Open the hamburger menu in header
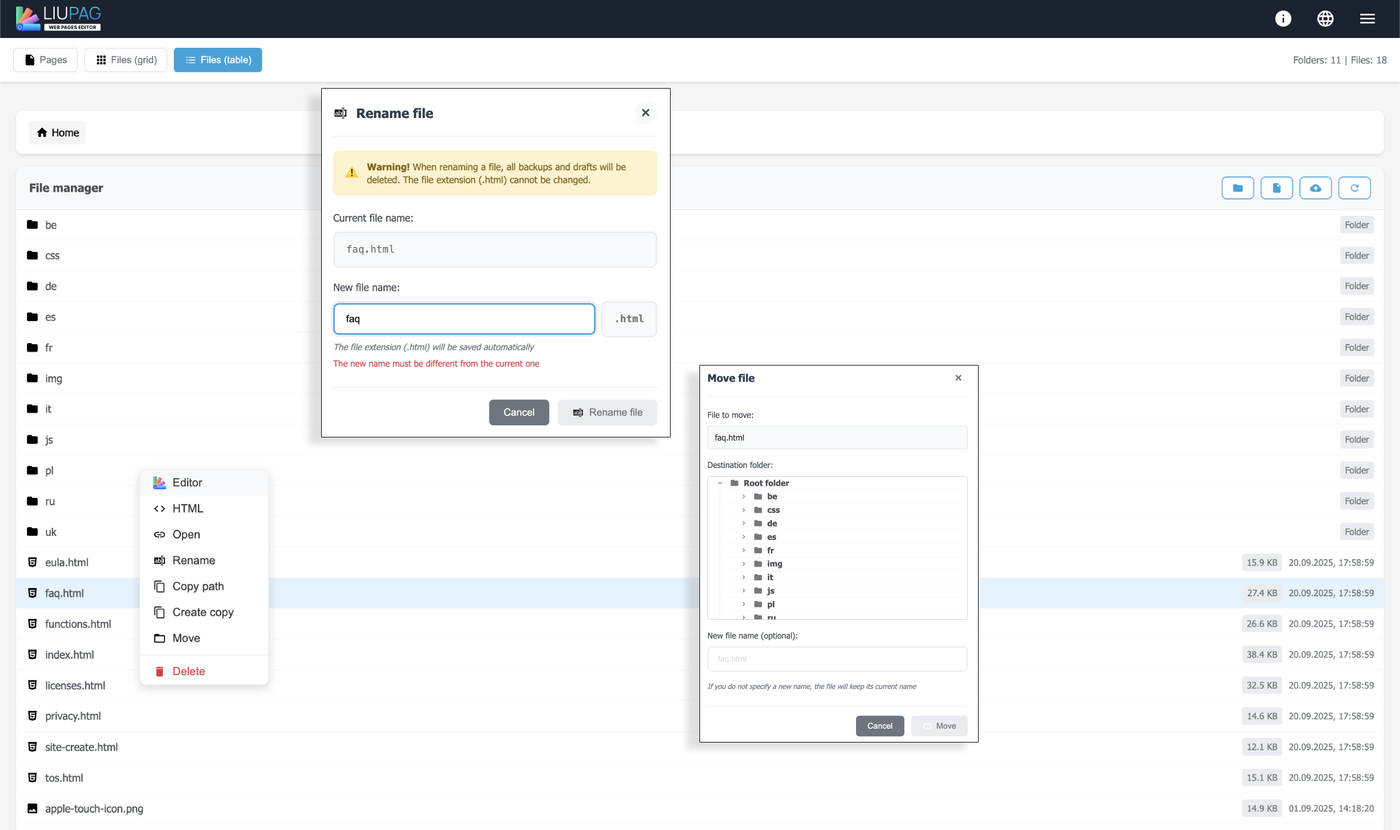The image size is (1400, 830). coord(1367,19)
